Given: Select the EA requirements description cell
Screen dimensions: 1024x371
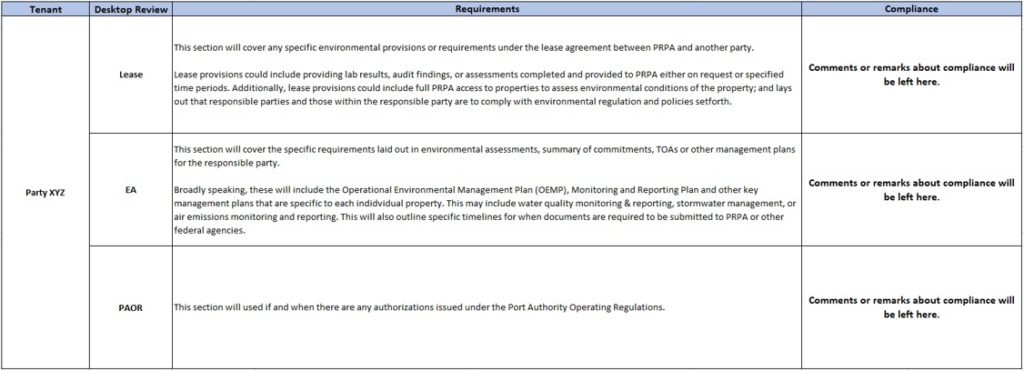Looking at the screenshot, I should coord(487,189).
